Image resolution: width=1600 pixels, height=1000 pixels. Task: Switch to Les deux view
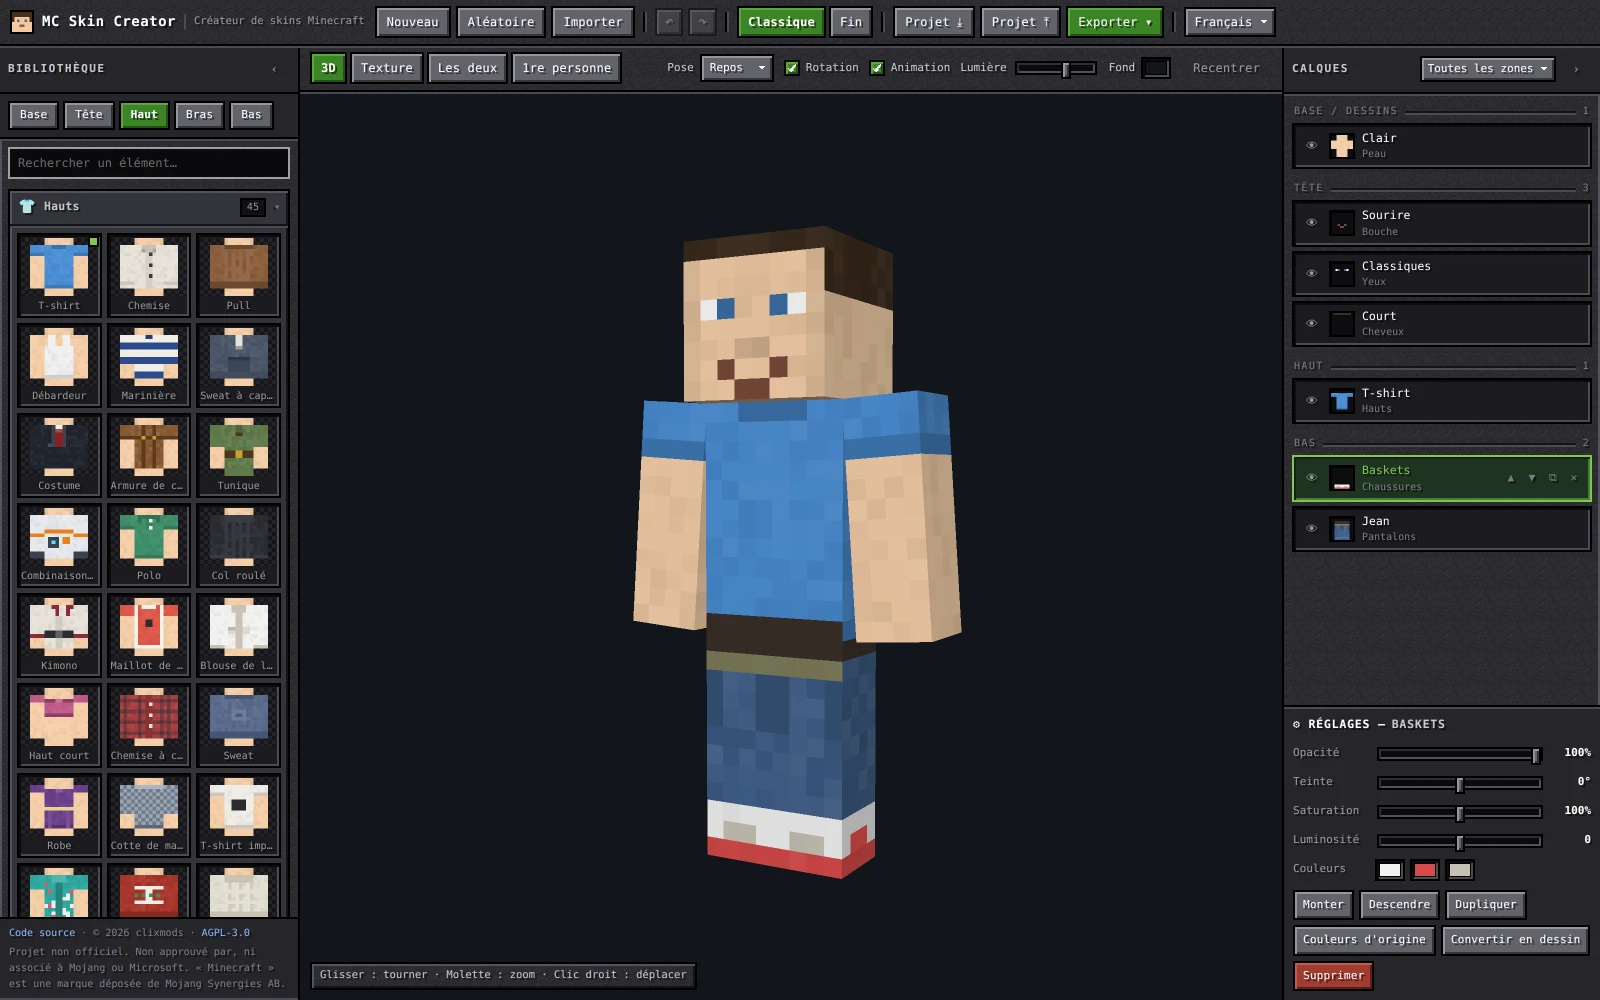click(x=467, y=68)
